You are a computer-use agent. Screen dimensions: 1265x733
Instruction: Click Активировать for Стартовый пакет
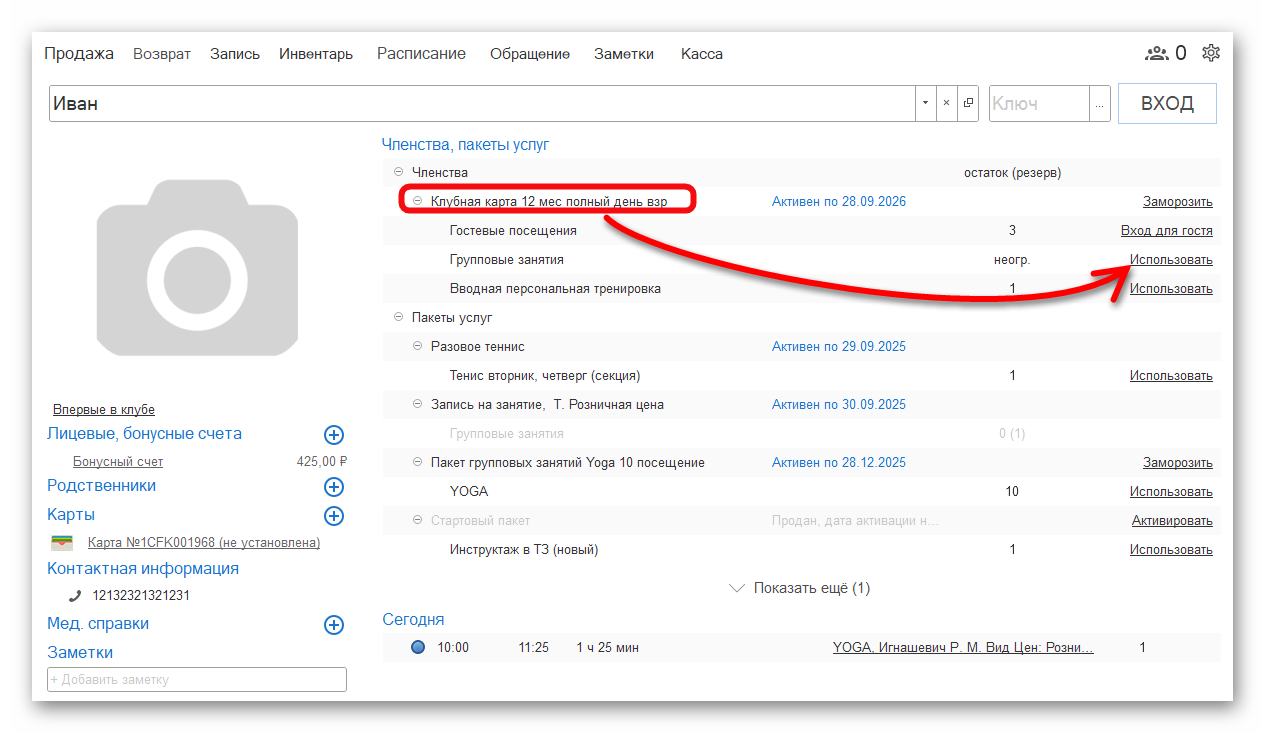pos(1171,521)
